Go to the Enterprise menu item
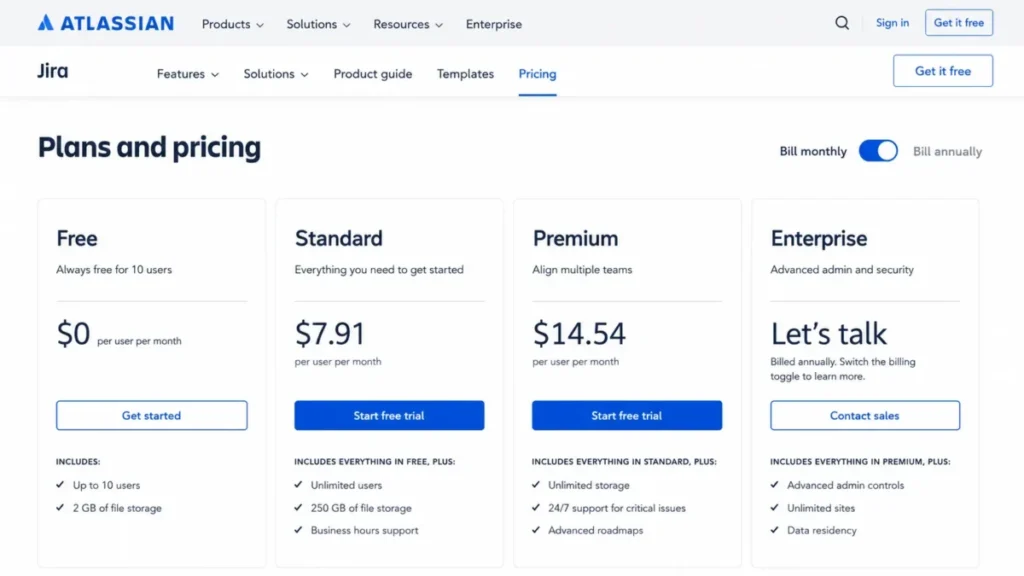 [494, 24]
